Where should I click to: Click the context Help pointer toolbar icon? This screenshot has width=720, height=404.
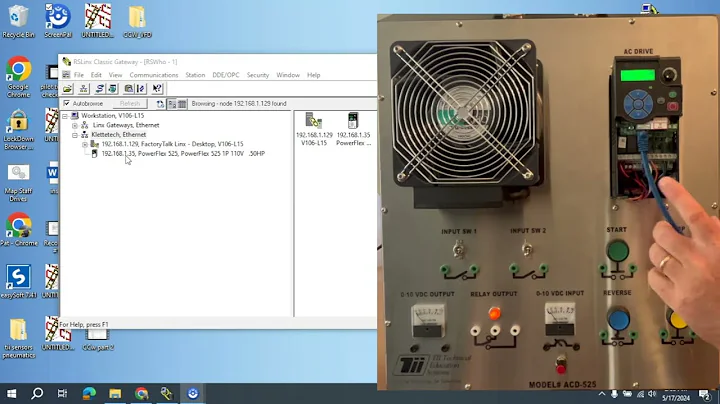(157, 89)
